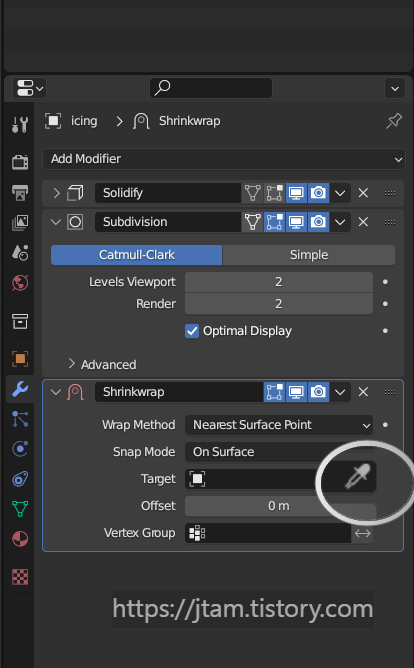Open the Wrap Method dropdown
414x668 pixels.
click(x=279, y=425)
